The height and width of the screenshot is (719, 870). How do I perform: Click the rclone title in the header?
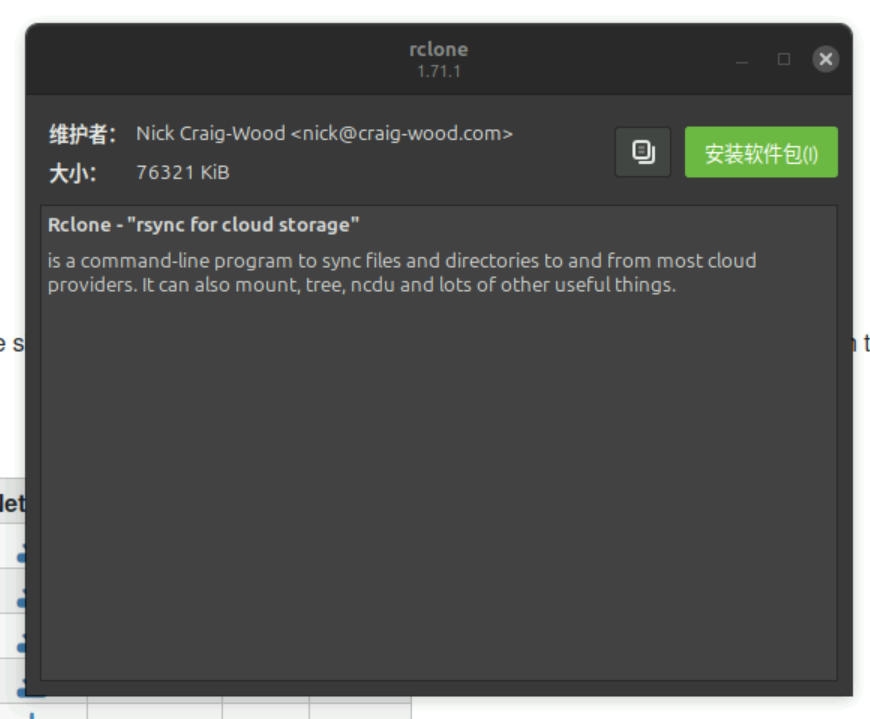pos(438,49)
